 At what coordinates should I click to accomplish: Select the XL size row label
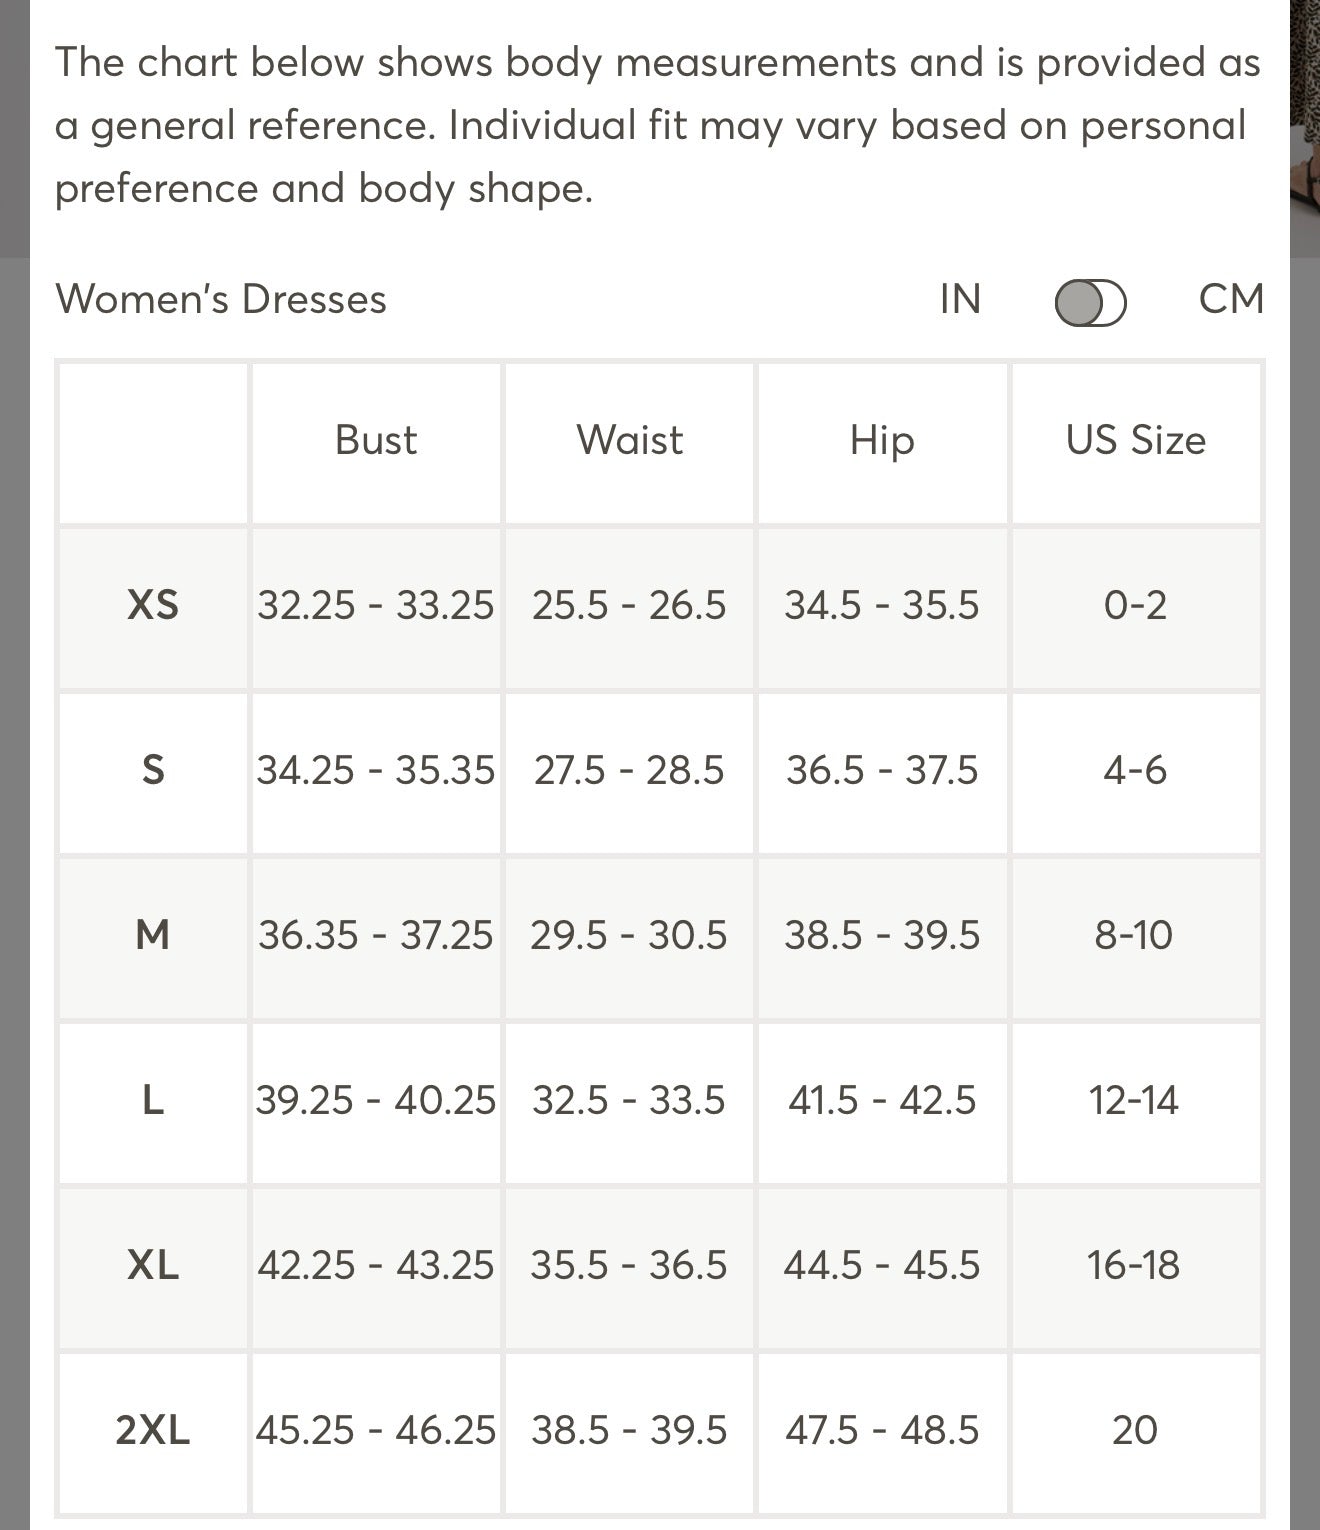153,1266
